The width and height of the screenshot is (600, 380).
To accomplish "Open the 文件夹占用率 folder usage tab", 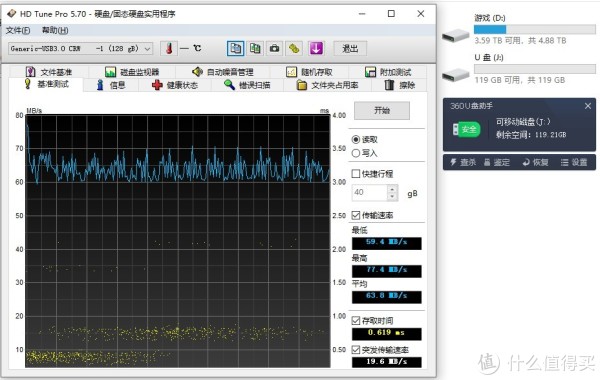I will (x=328, y=85).
